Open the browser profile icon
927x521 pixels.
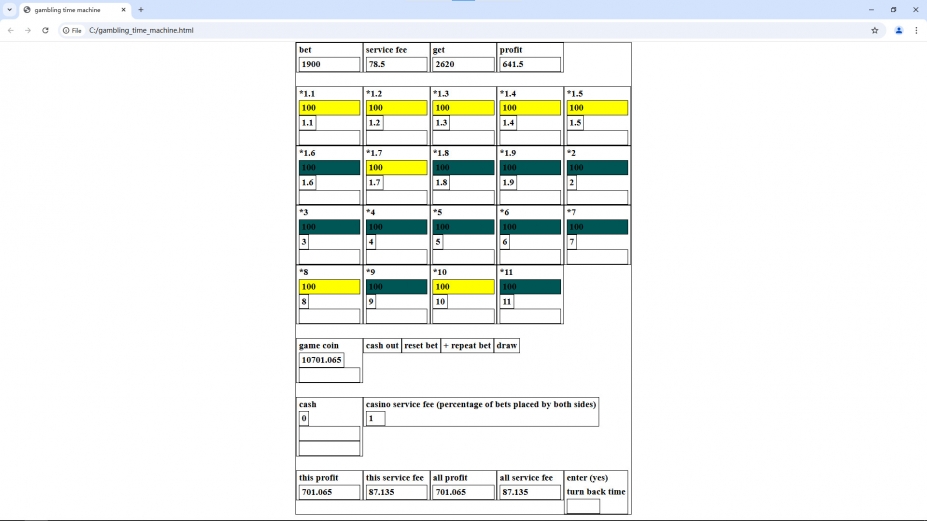(x=898, y=30)
